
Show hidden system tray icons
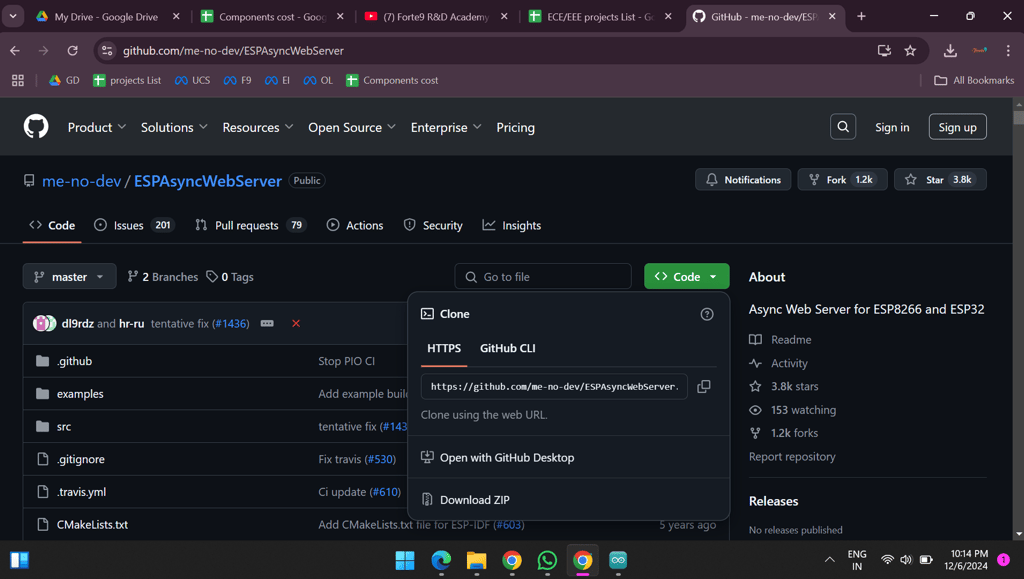pos(829,559)
